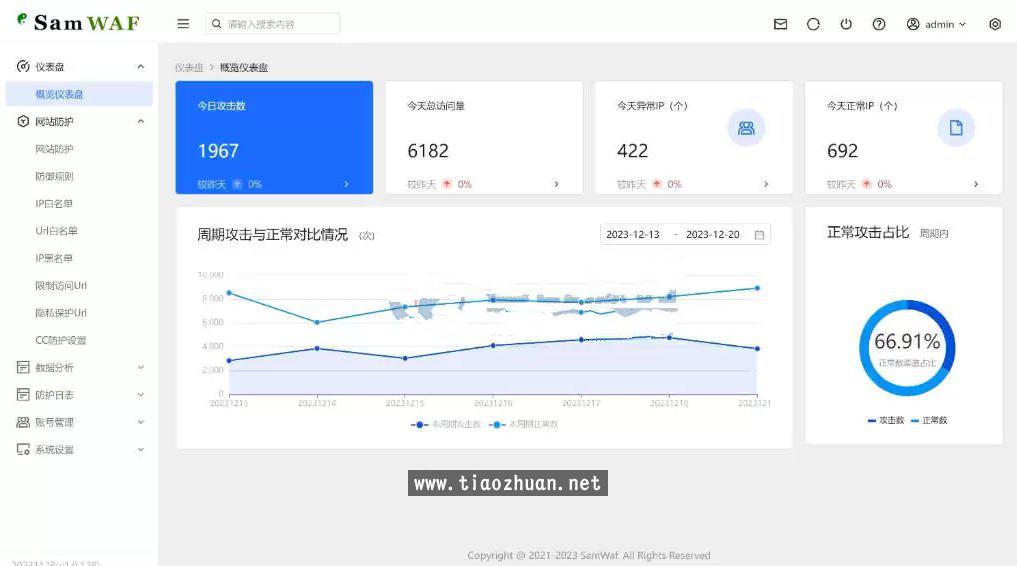
Task: Click the 20231213 attack data point on chart
Action: pyautogui.click(x=229, y=360)
